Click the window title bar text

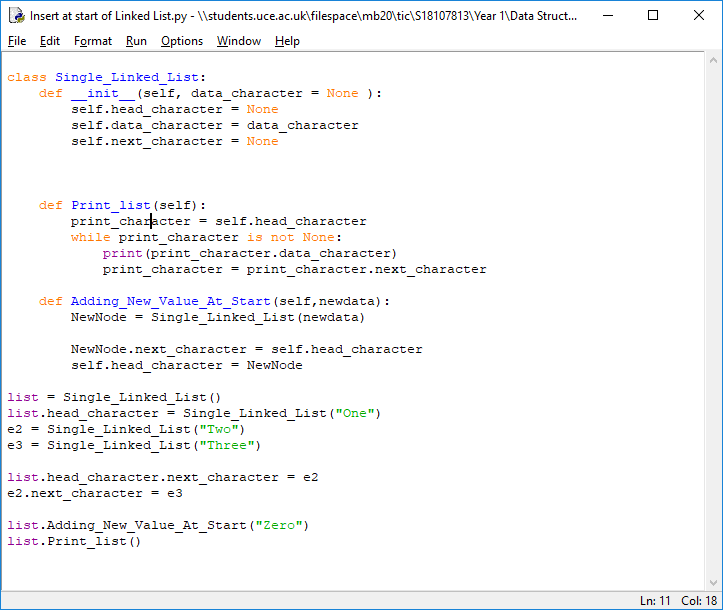300,16
